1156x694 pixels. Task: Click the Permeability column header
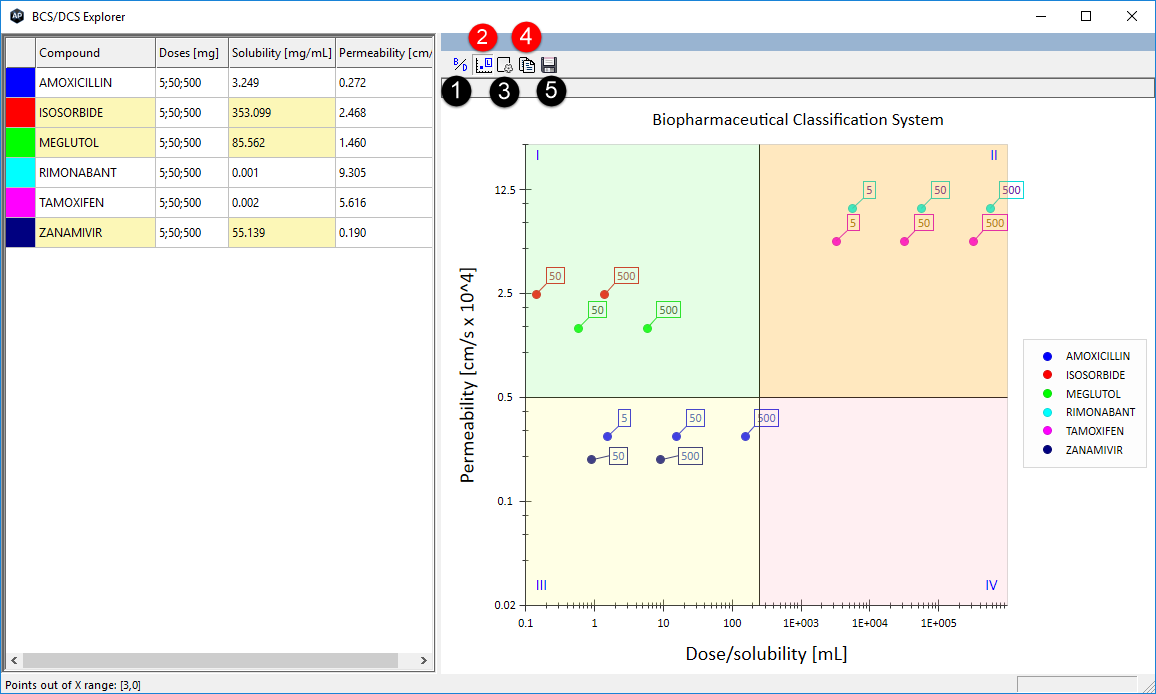pyautogui.click(x=384, y=52)
